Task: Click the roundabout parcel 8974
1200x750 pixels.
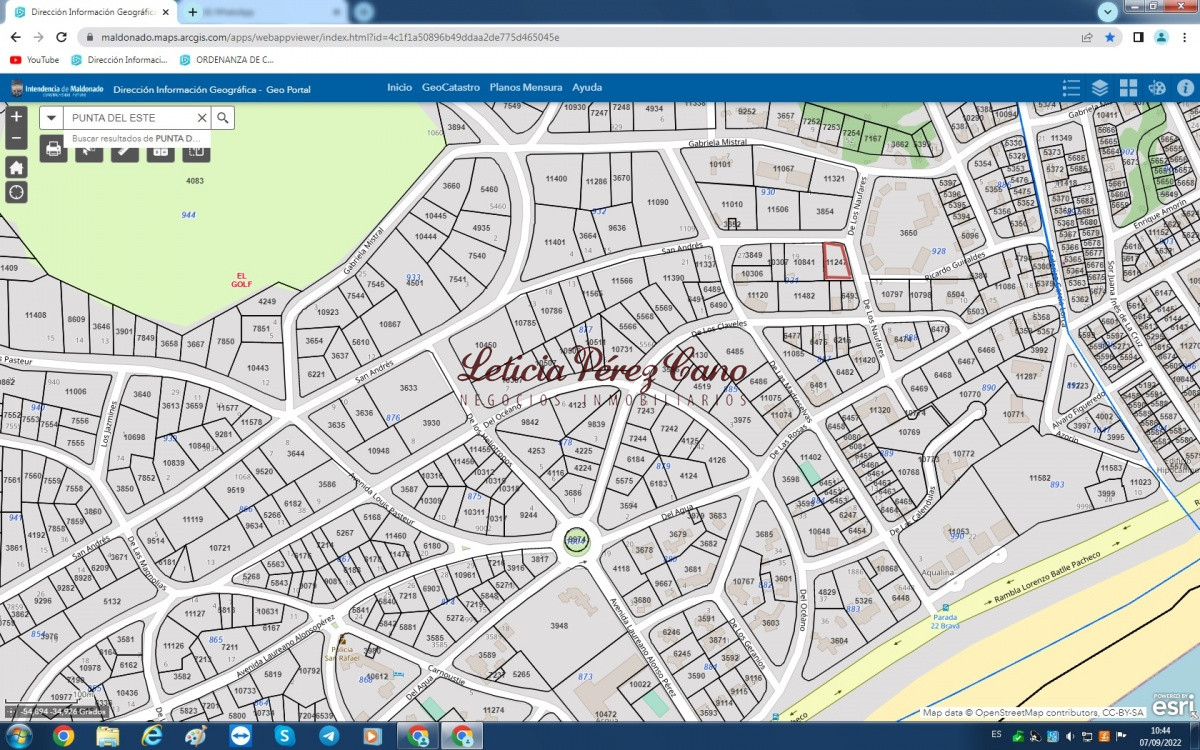Action: click(x=577, y=541)
